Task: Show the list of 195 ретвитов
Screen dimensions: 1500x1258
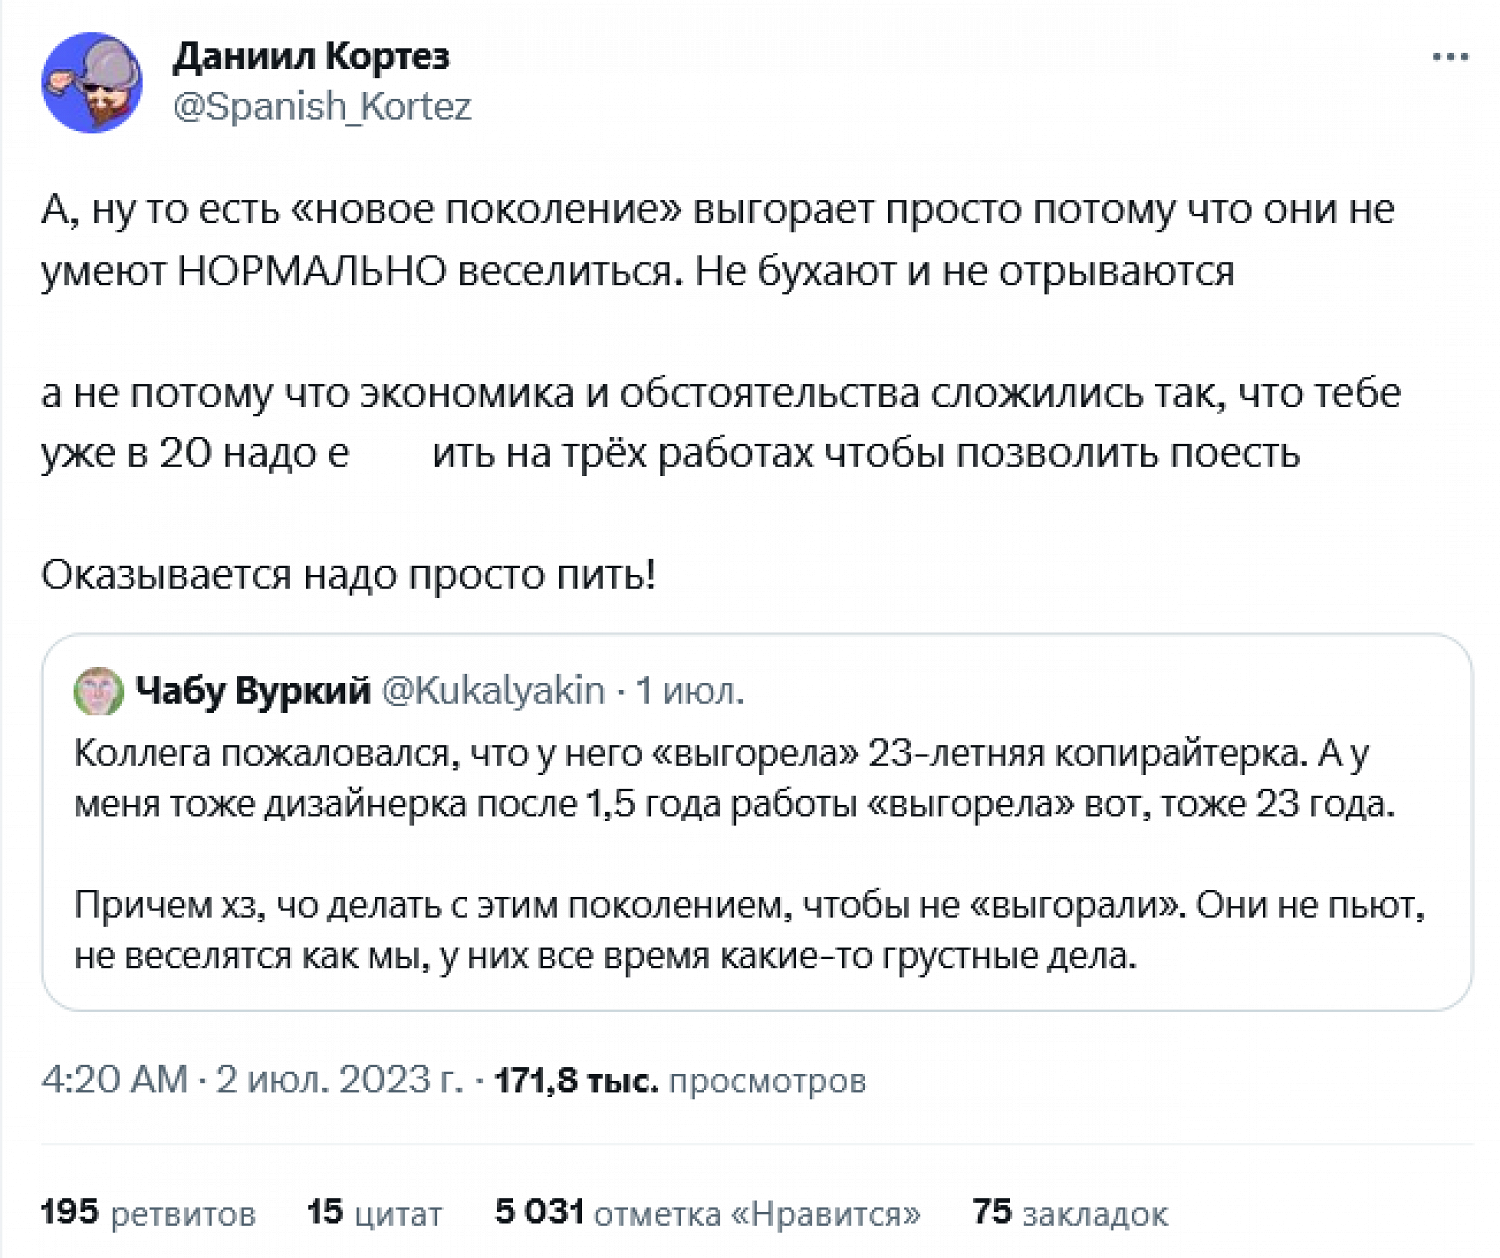Action: click(148, 1213)
